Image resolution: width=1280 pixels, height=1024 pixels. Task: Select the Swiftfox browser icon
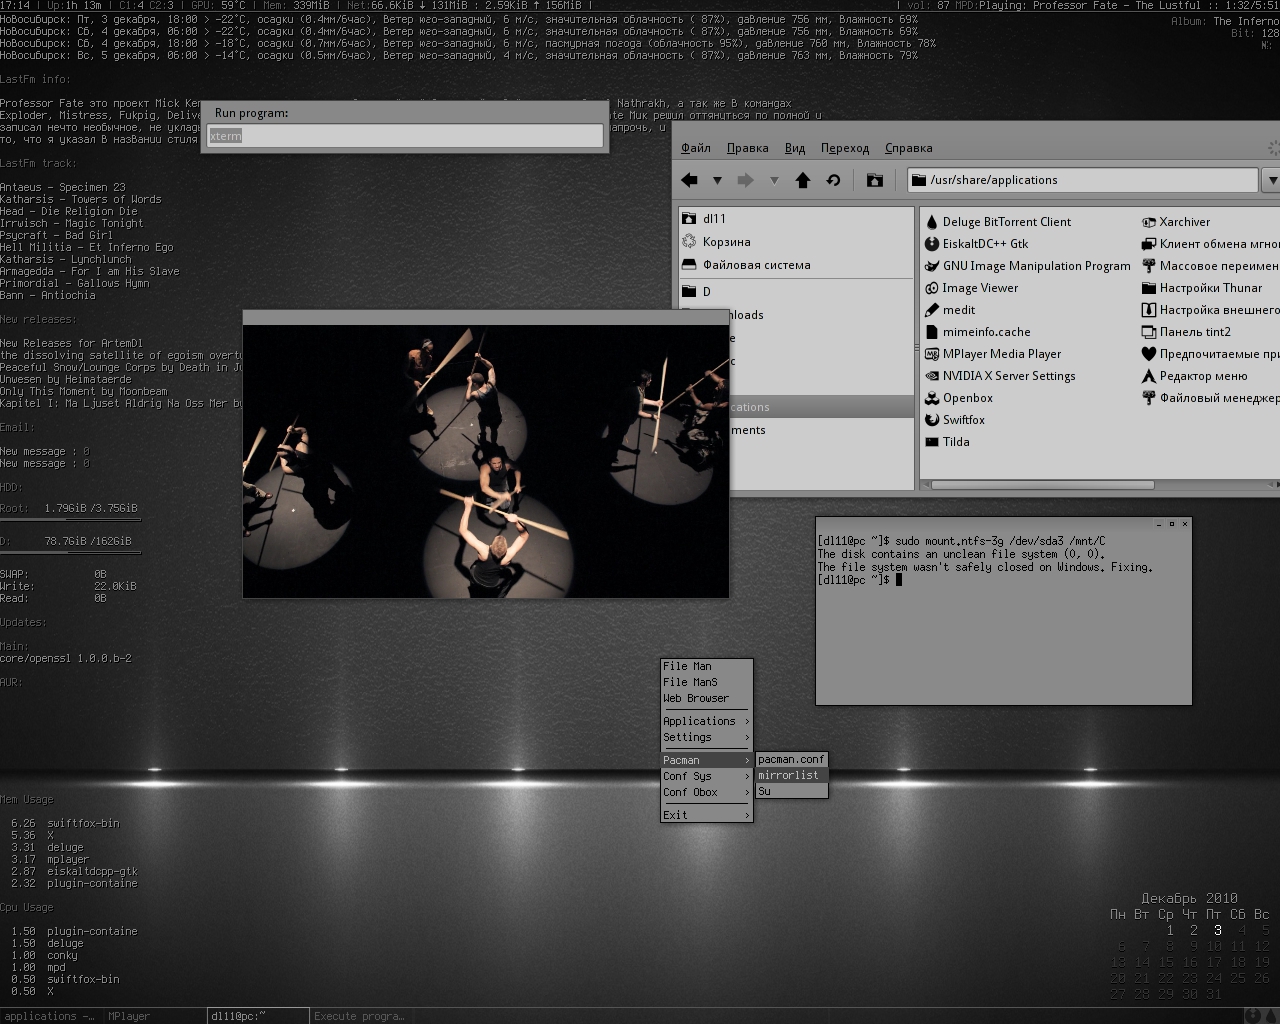pyautogui.click(x=932, y=420)
